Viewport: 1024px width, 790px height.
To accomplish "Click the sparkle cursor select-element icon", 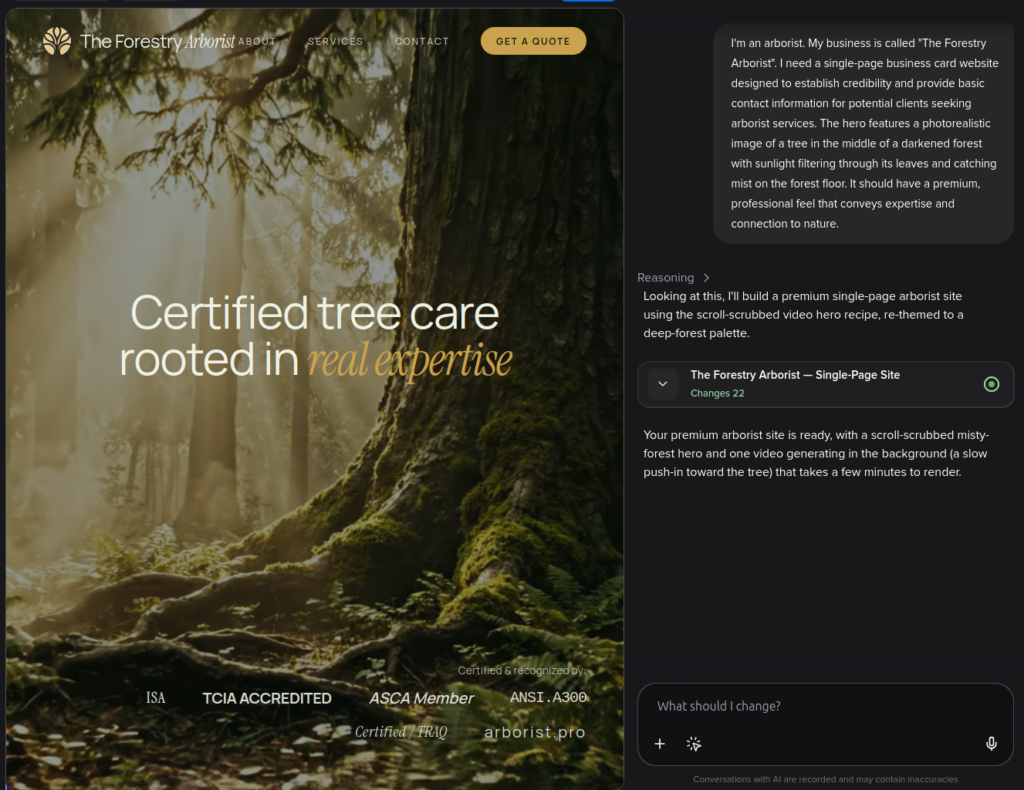I will pos(694,744).
